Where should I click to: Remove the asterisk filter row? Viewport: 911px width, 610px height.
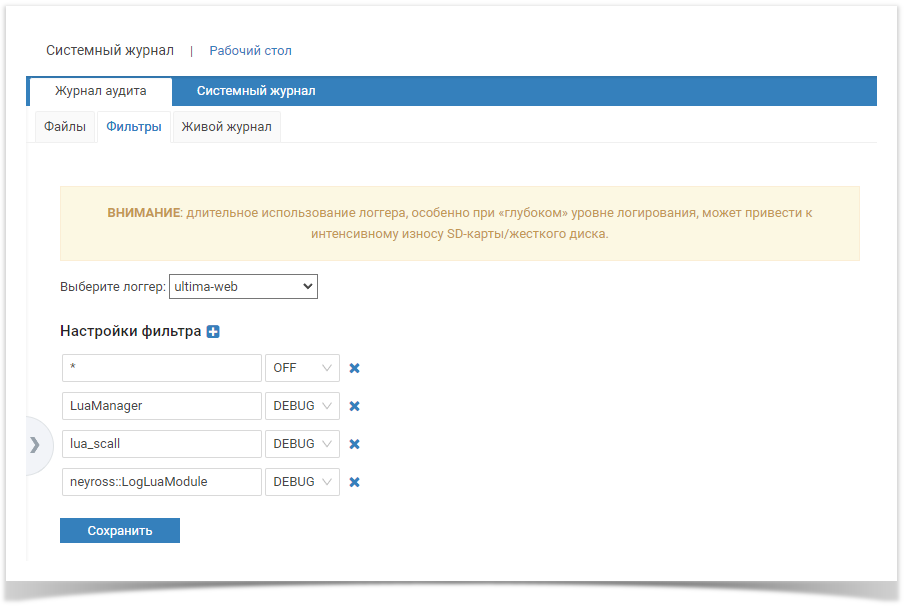[354, 368]
